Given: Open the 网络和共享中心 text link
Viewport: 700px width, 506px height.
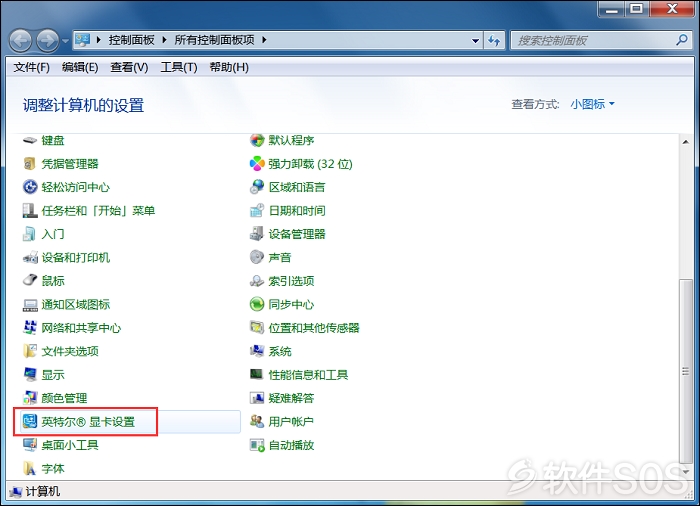Looking at the screenshot, I should [81, 328].
